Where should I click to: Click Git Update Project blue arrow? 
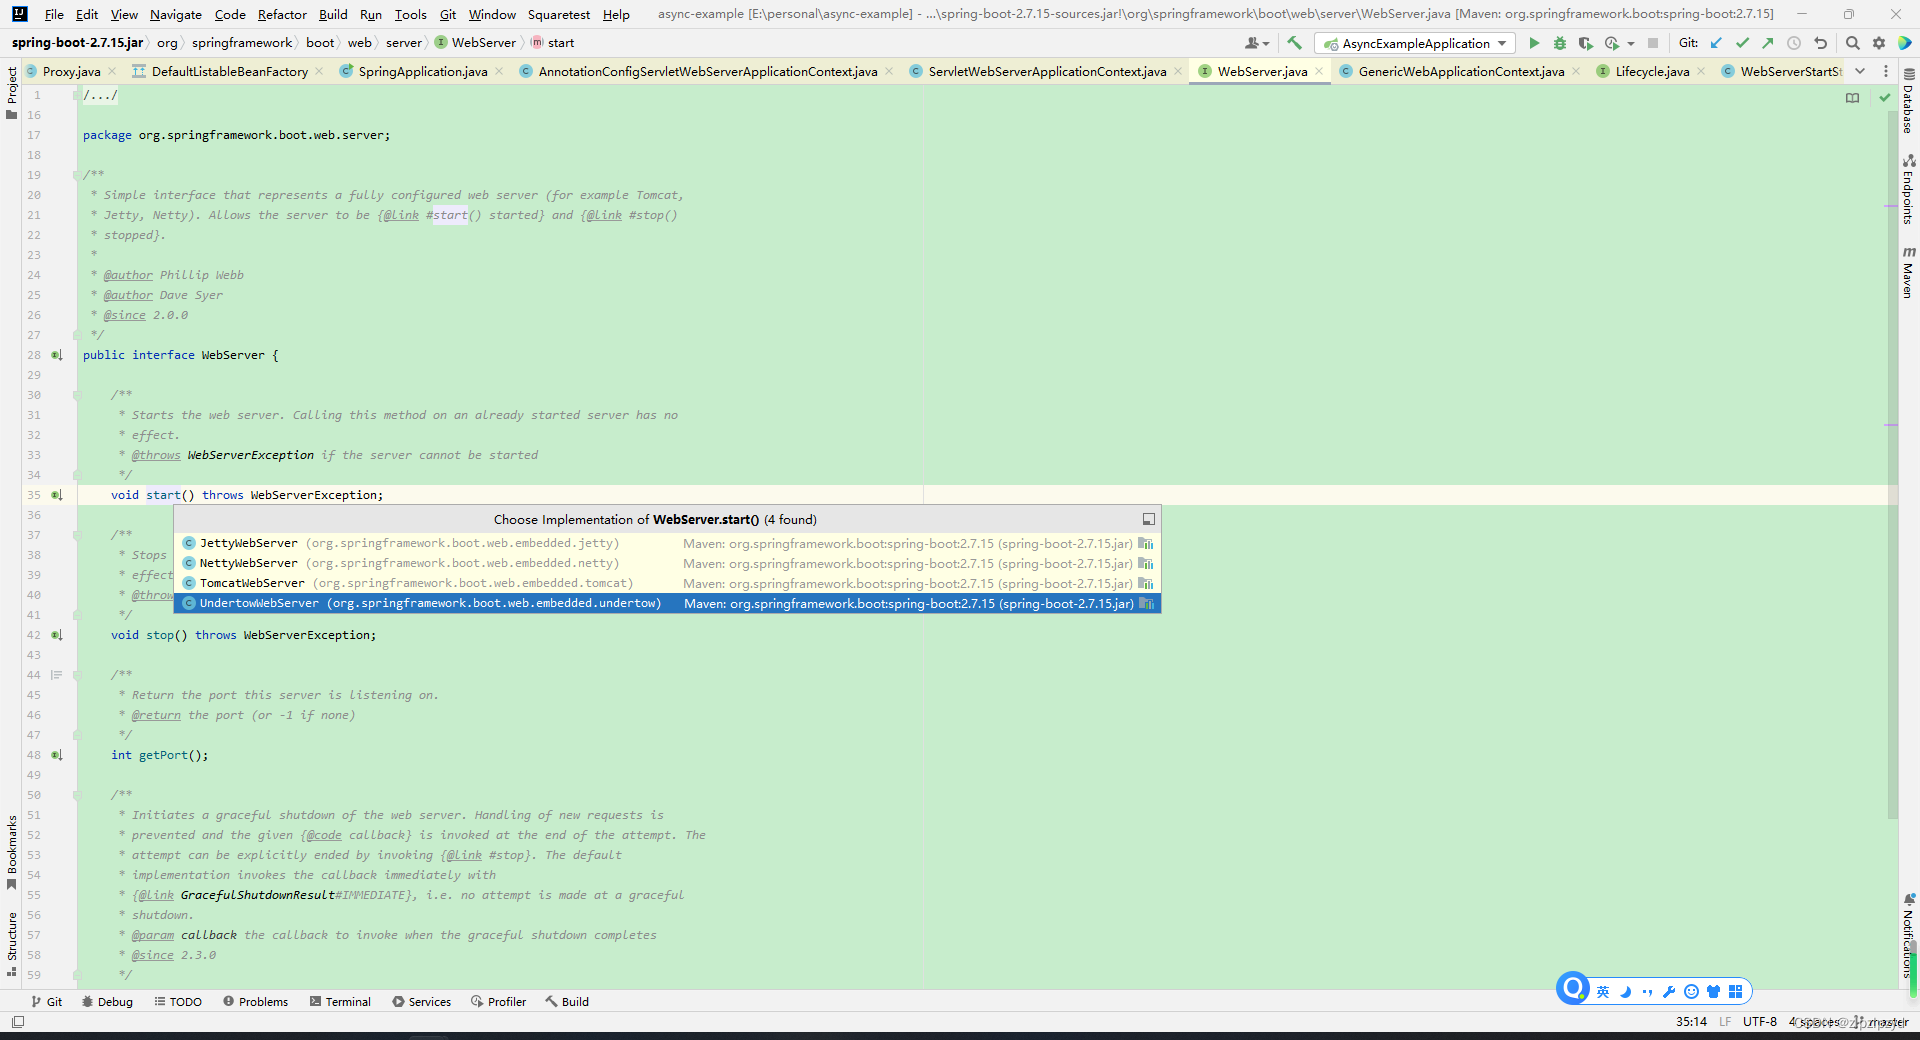1717,43
